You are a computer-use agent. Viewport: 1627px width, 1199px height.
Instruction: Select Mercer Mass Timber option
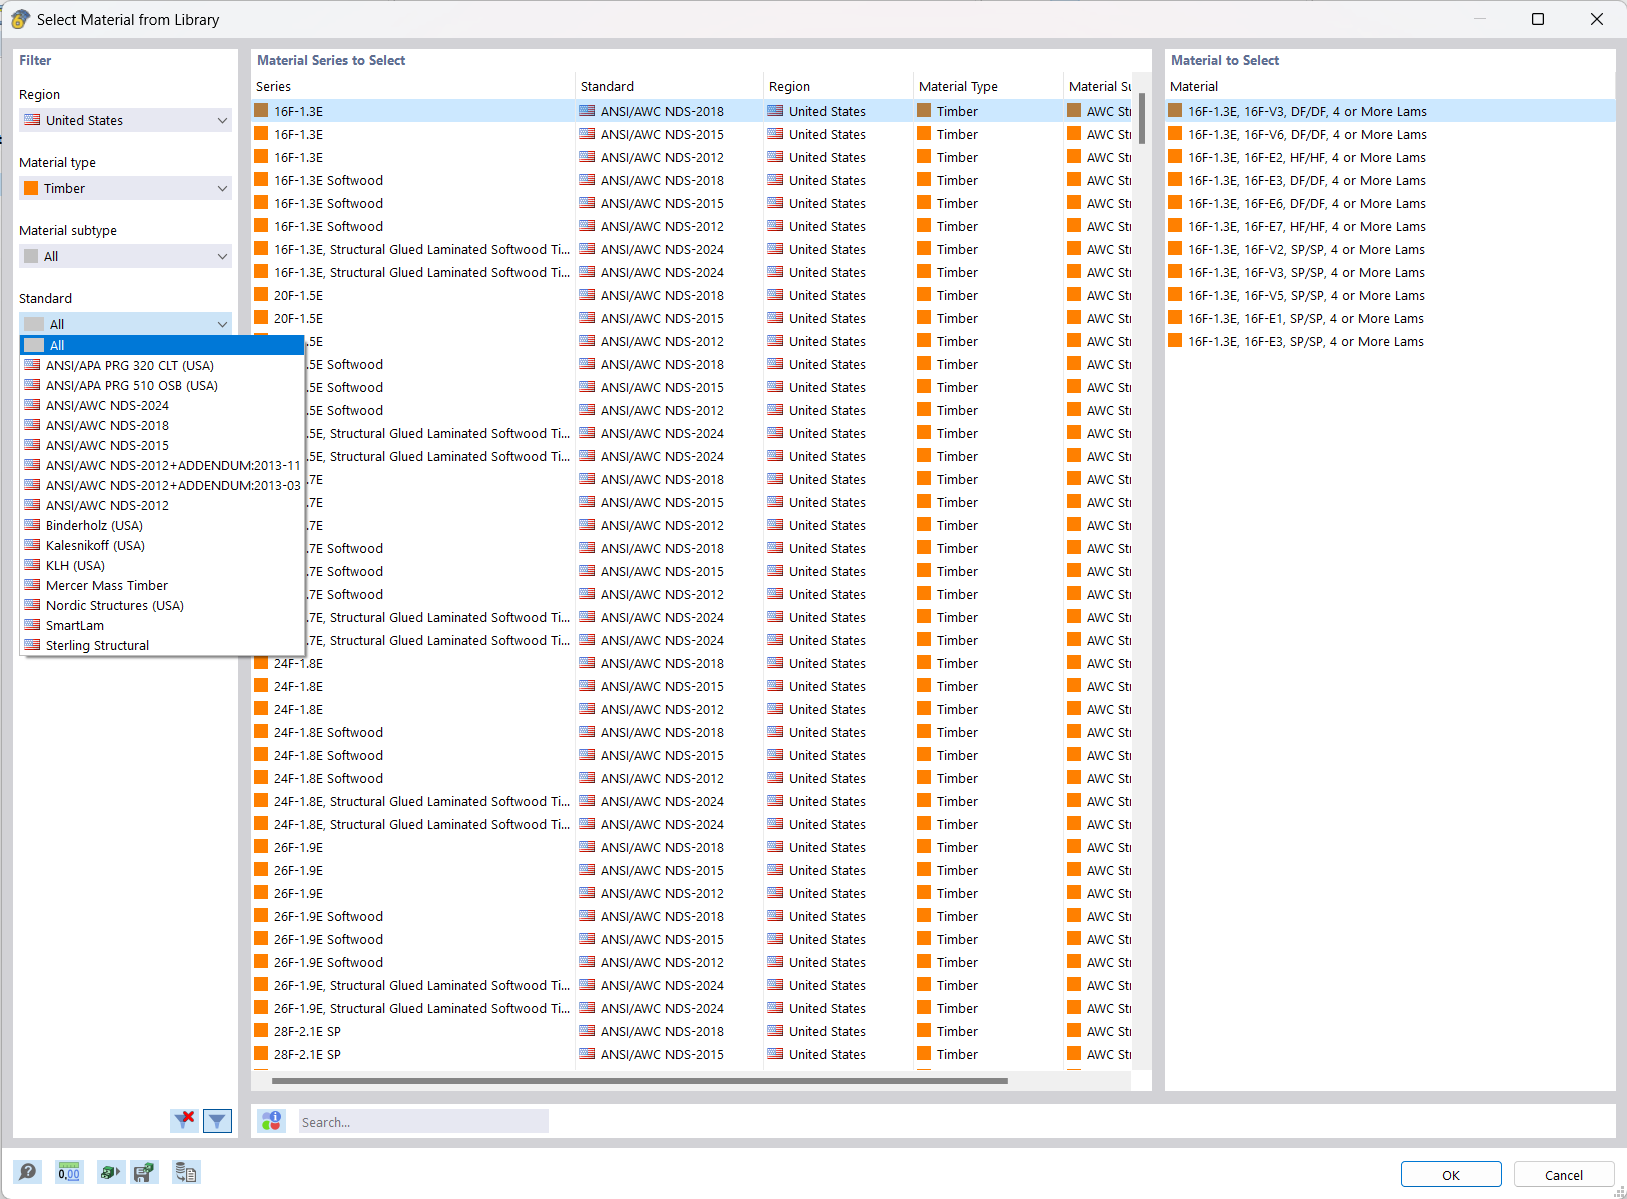(x=162, y=585)
